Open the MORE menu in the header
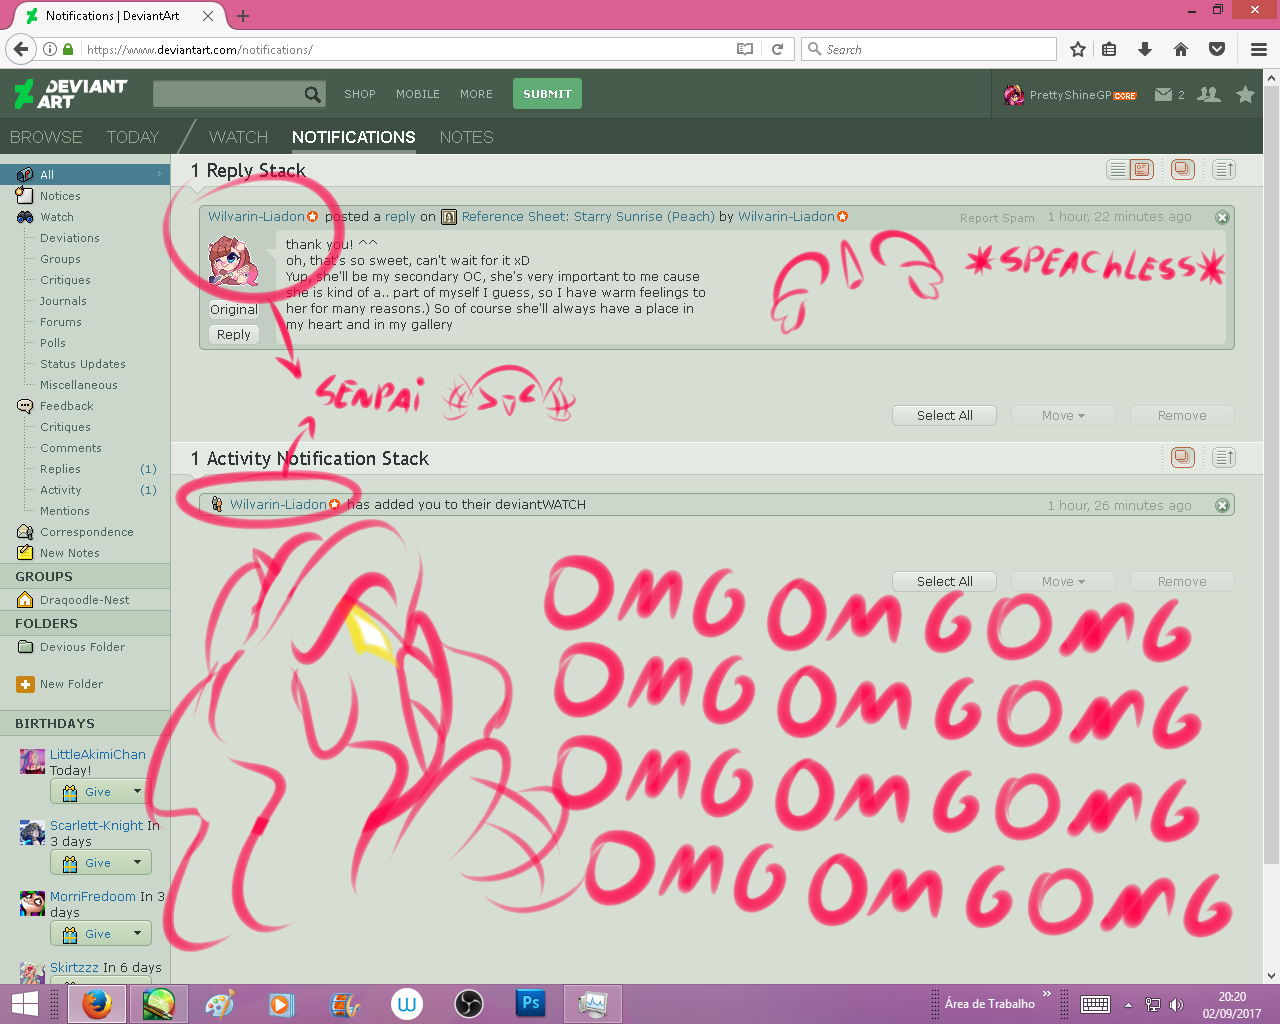This screenshot has height=1024, width=1280. pos(476,94)
